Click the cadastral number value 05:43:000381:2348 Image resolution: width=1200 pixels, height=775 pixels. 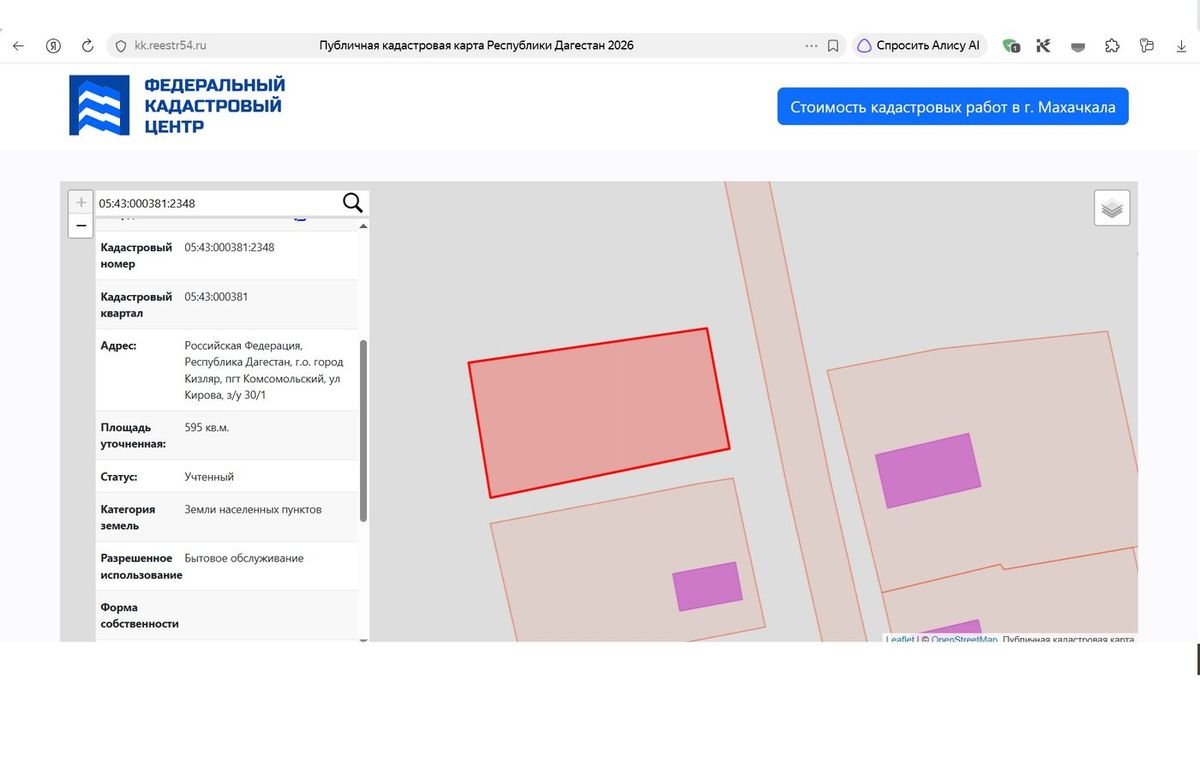[229, 247]
